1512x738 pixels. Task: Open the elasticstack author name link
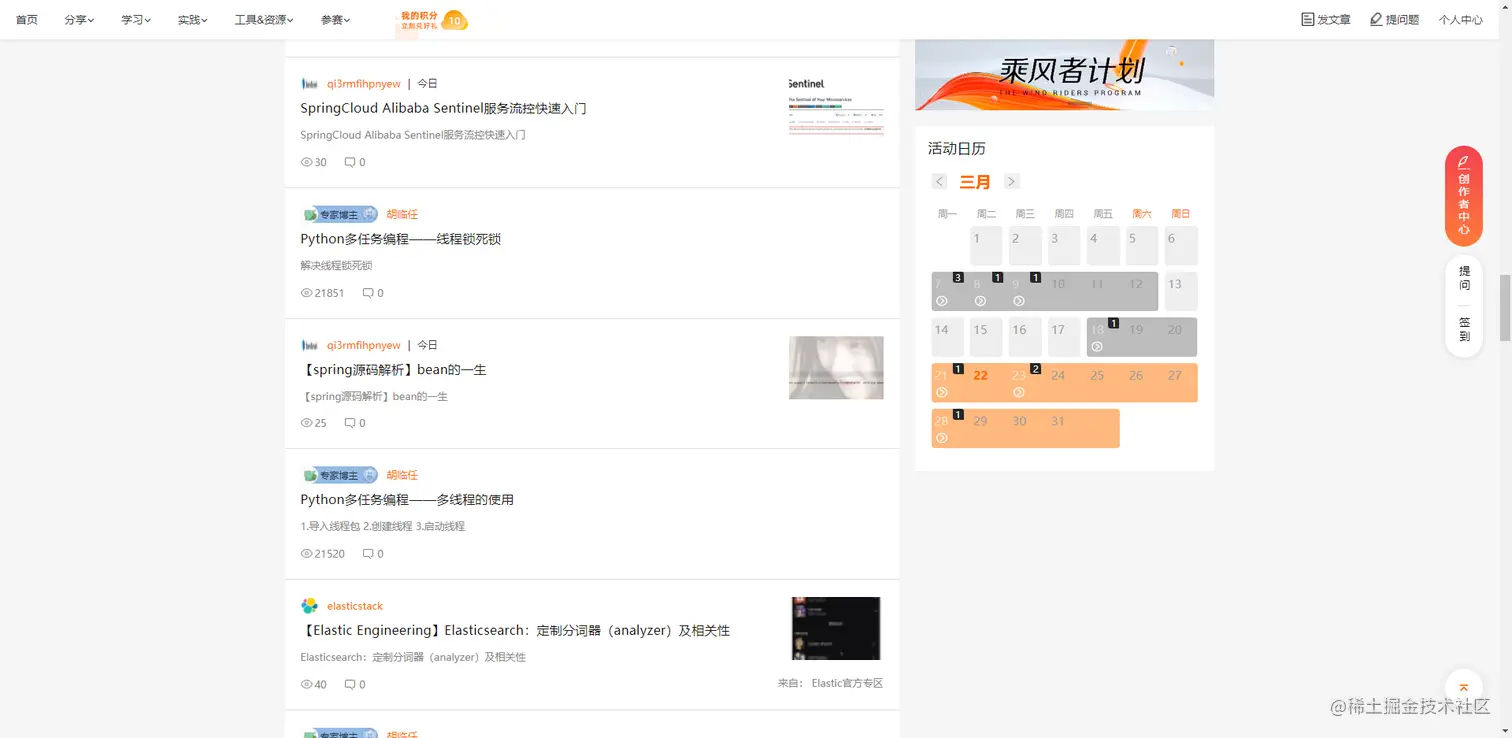point(355,606)
